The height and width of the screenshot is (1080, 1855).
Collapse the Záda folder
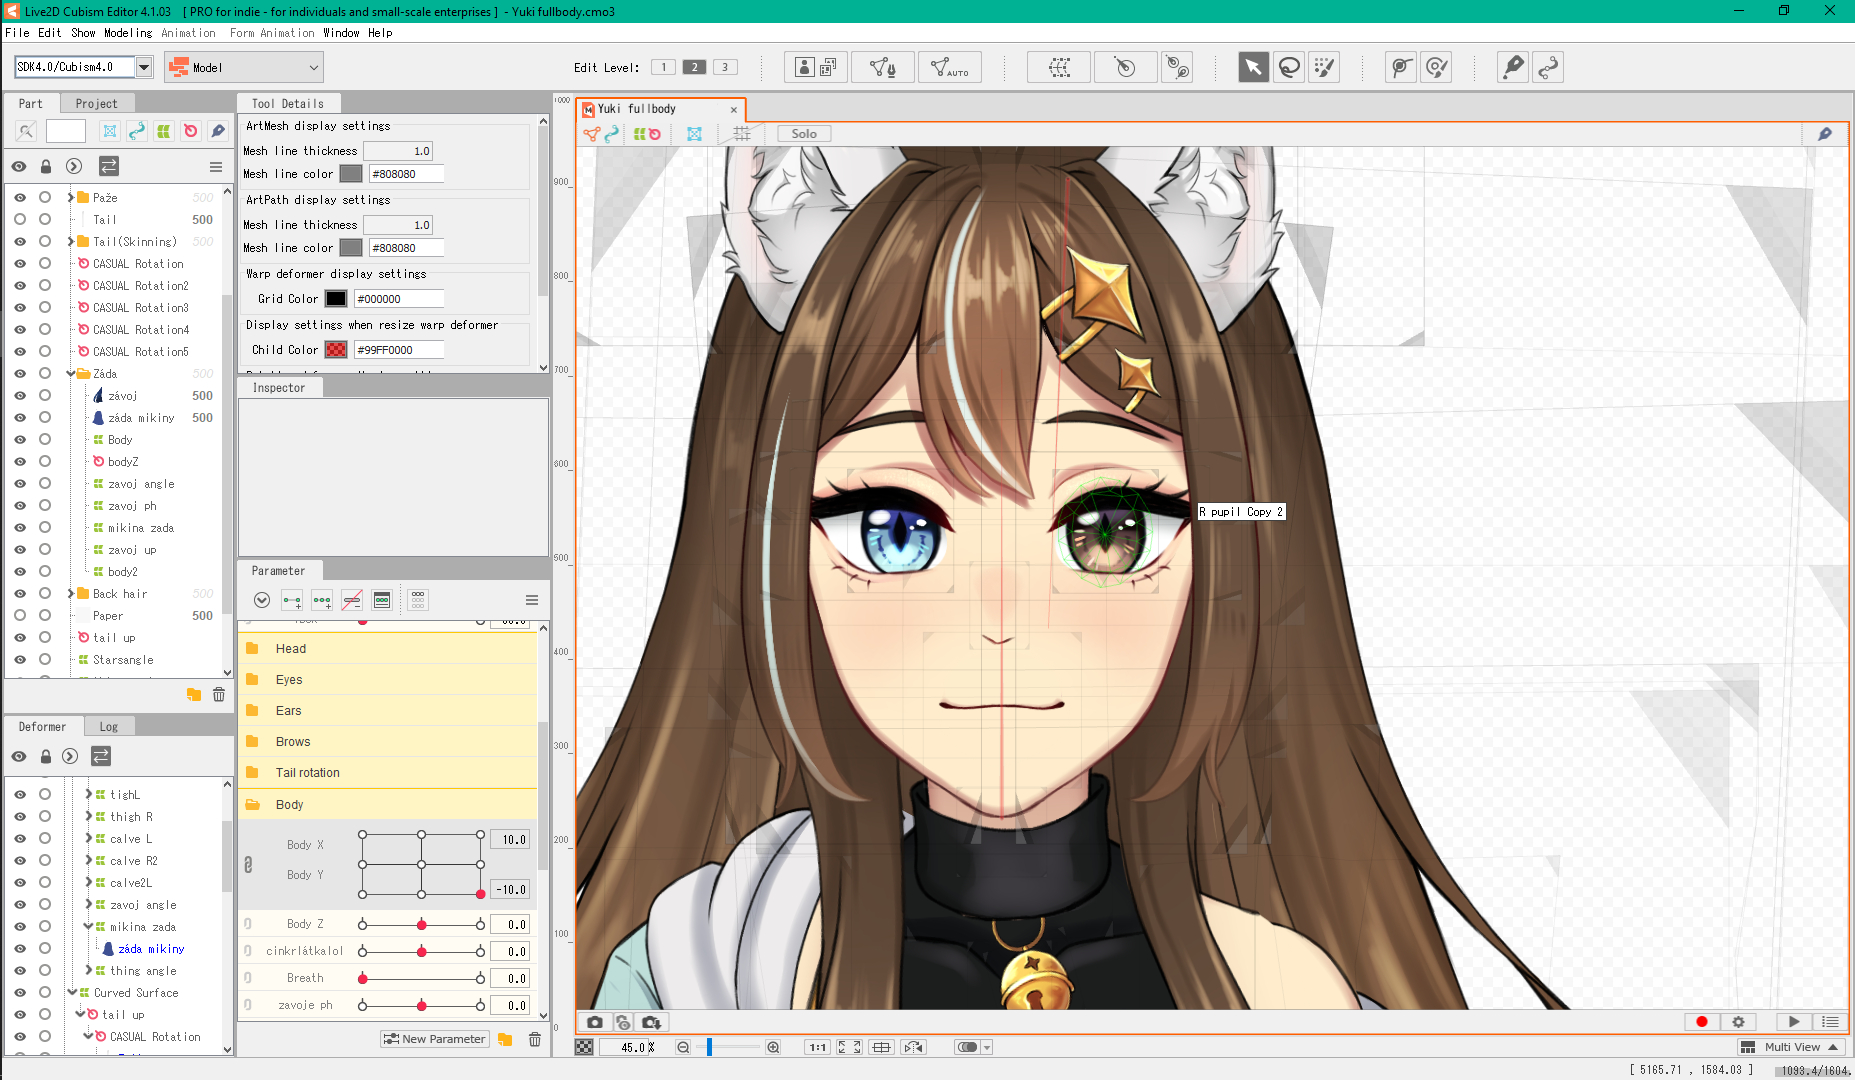tap(70, 374)
